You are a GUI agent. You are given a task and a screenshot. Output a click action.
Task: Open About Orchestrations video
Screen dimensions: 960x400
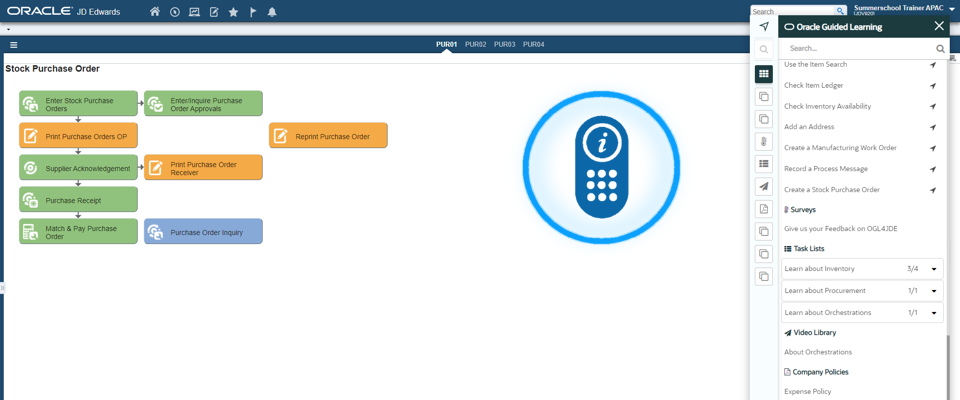click(818, 352)
